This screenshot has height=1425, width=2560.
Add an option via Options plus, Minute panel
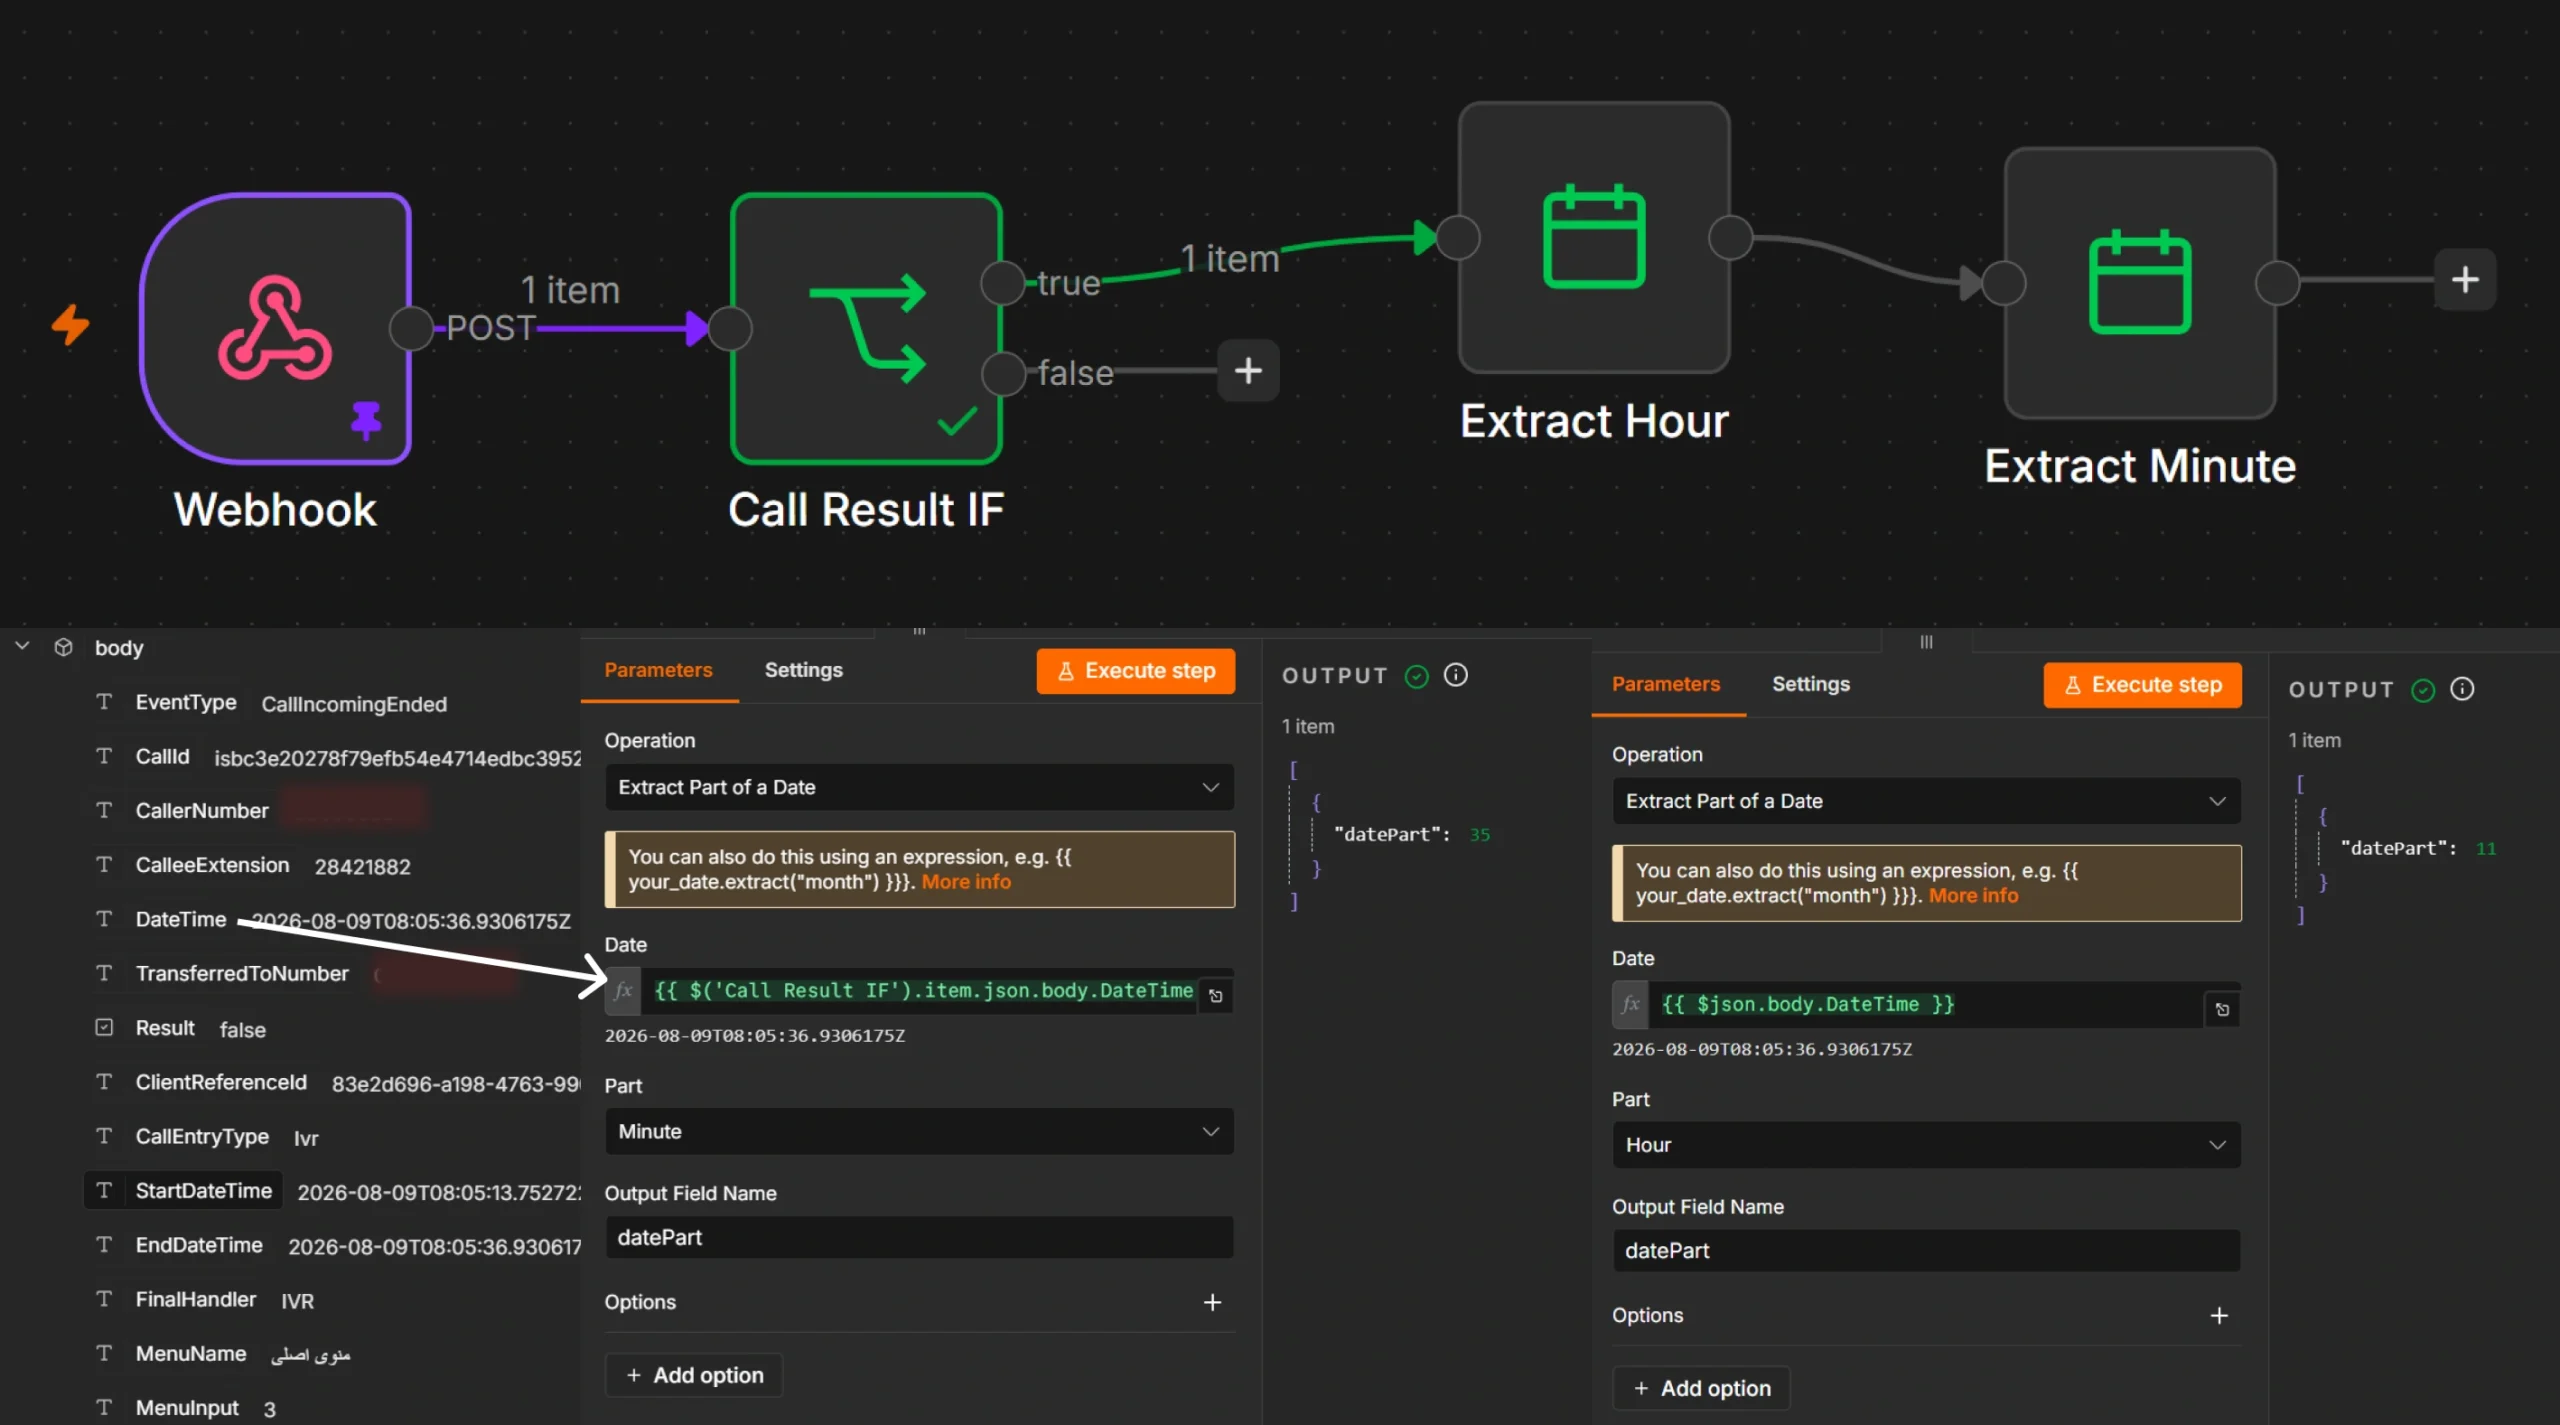(1212, 1302)
